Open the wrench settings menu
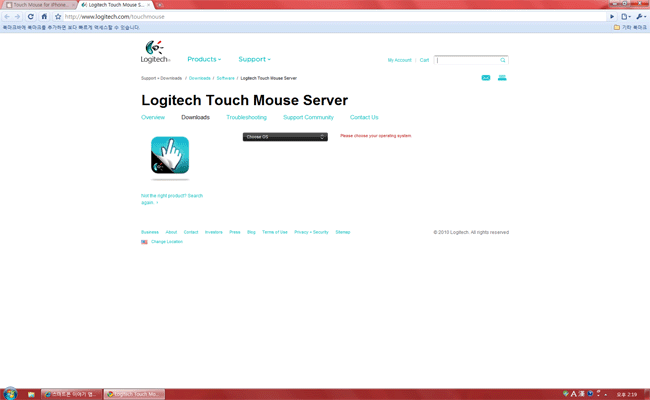The height and width of the screenshot is (400, 650). pyautogui.click(x=641, y=17)
